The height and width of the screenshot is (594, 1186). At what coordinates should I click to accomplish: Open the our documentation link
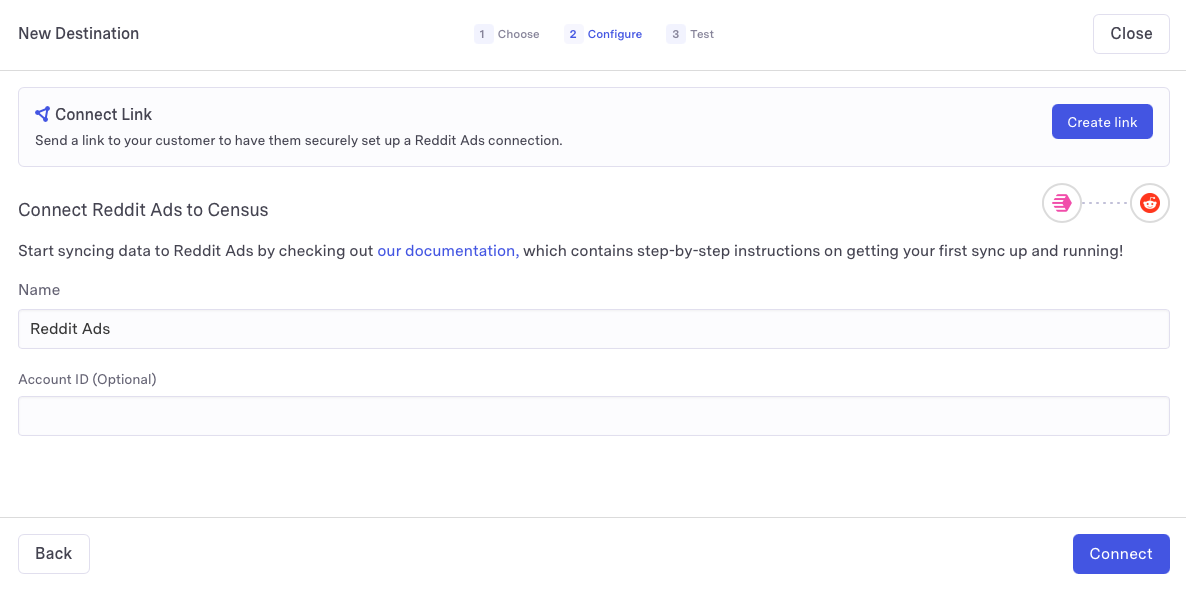click(446, 251)
